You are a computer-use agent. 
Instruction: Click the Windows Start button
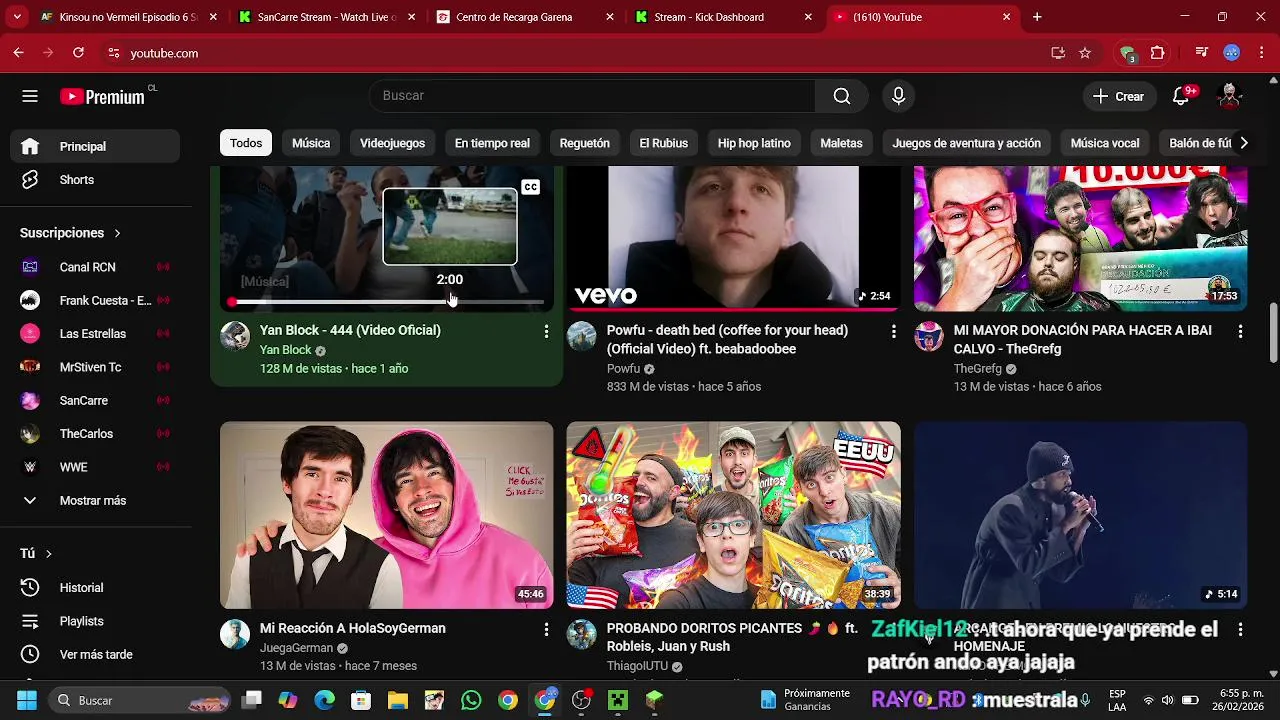point(27,700)
